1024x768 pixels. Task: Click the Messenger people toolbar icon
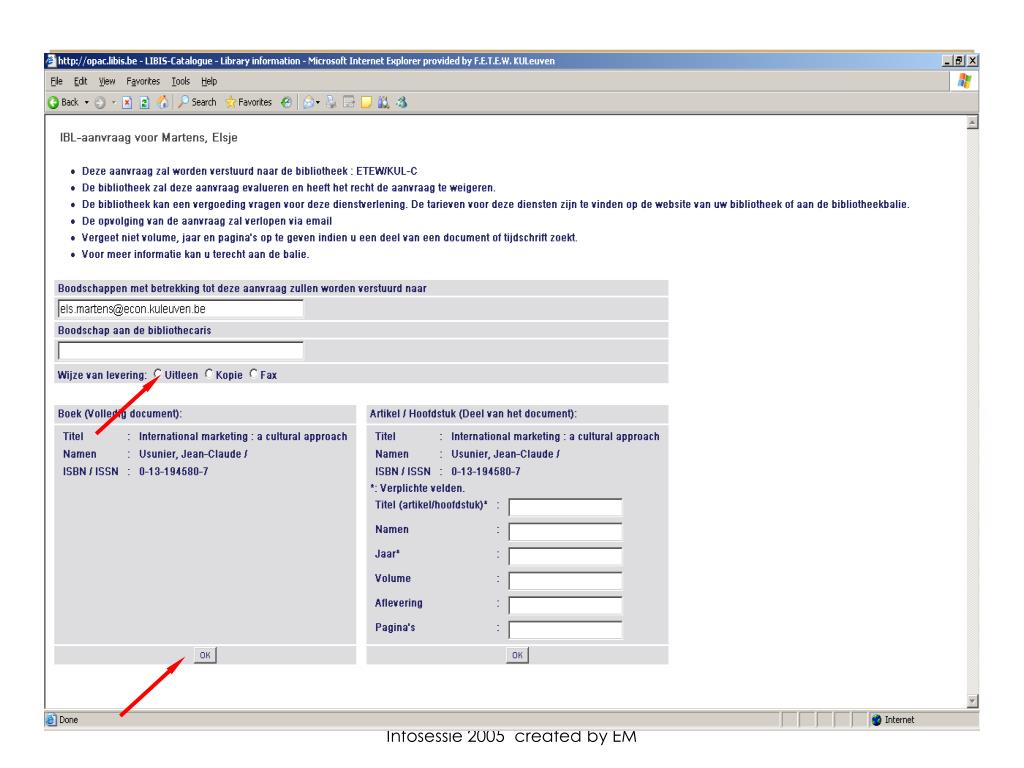(401, 103)
